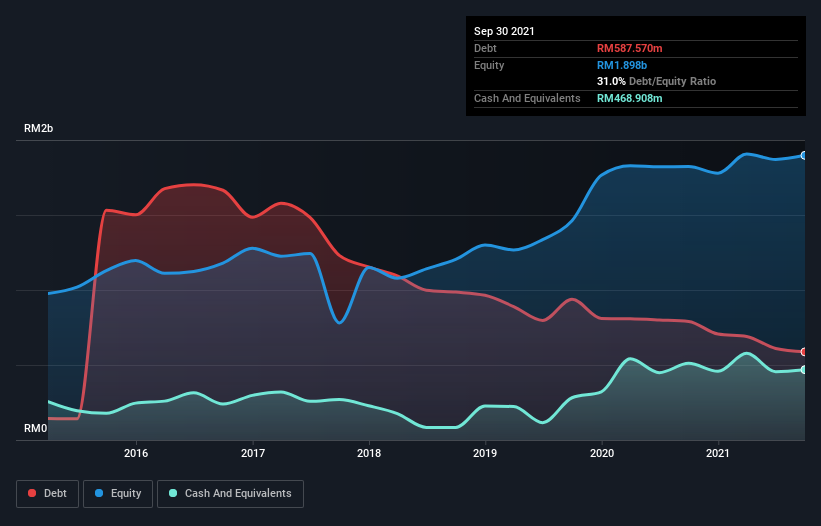Viewport: 821px width, 526px height.
Task: Toggle the Debt series legend button
Action: (x=48, y=494)
